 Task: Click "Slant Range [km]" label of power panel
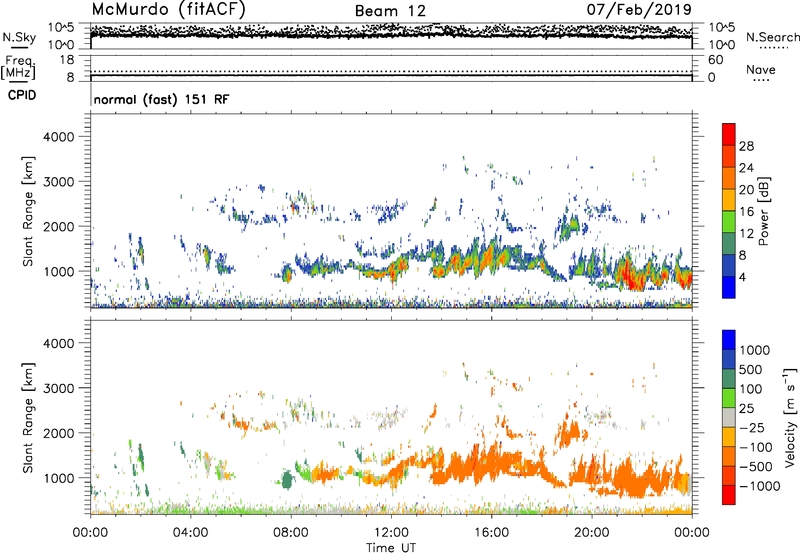tap(28, 211)
